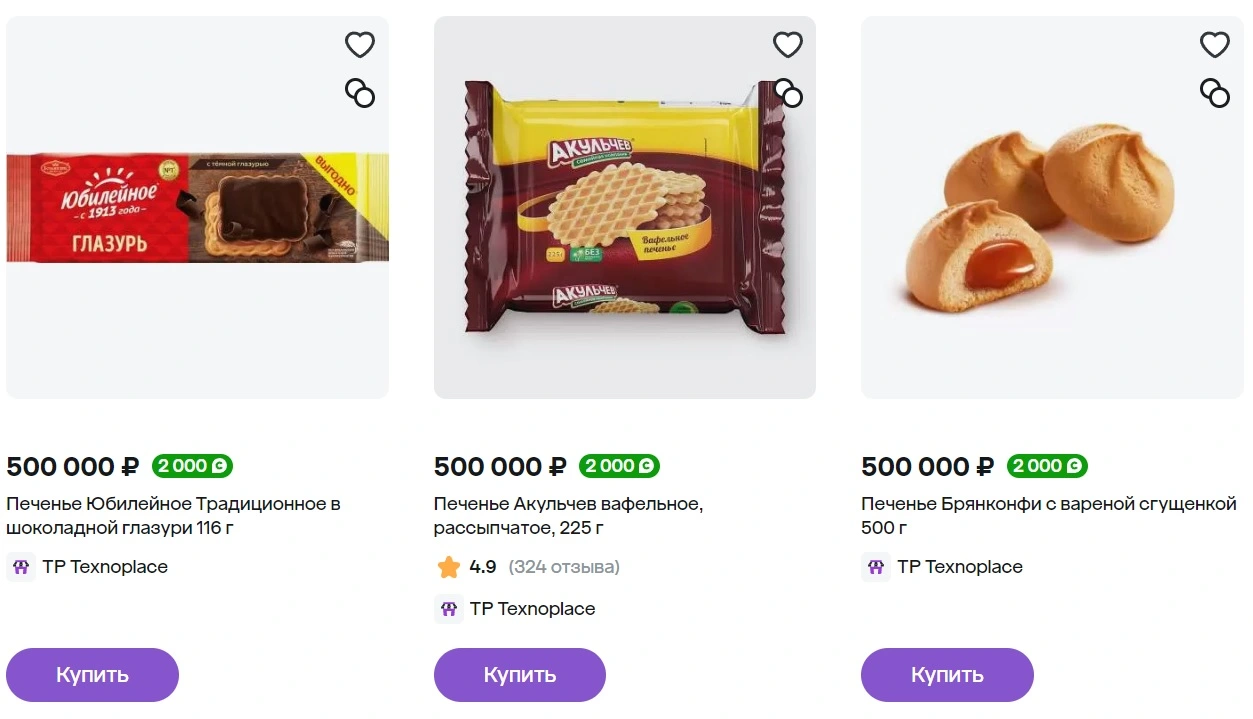Favorite the Акульчев waffle cookies
Viewport: 1253px width, 719px height.
pos(788,44)
